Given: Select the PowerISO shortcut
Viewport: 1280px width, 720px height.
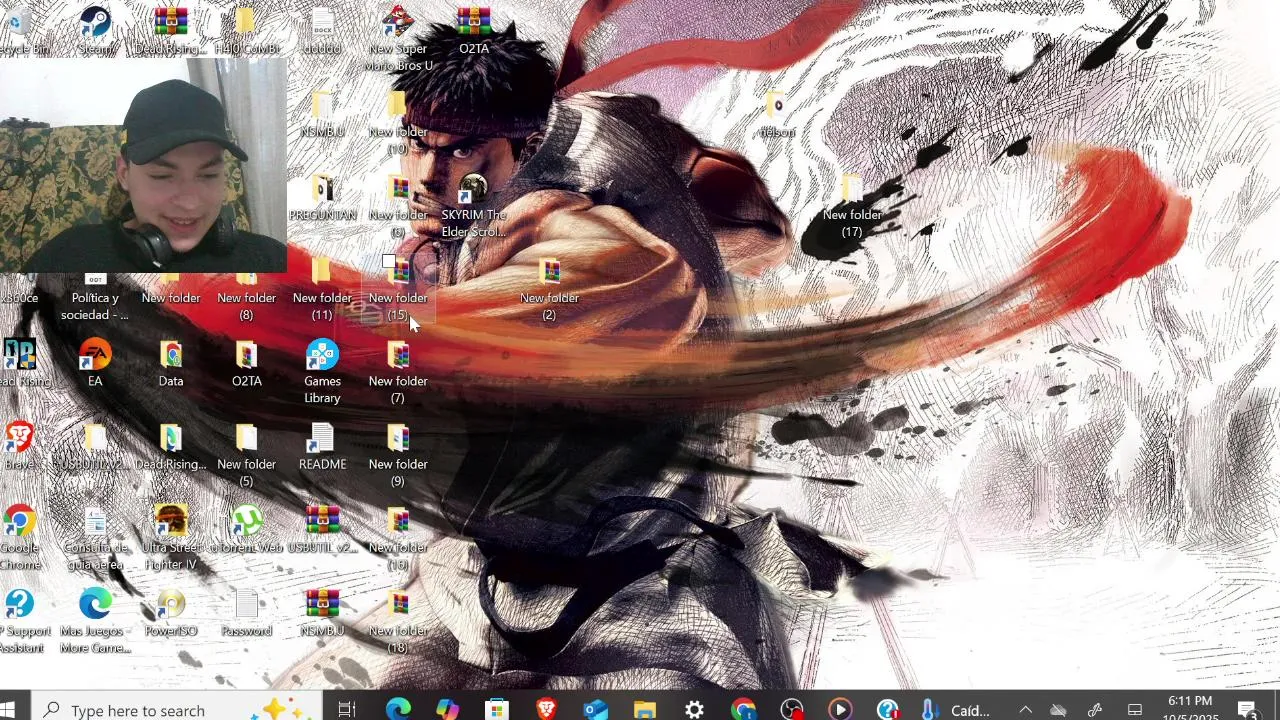Looking at the screenshot, I should point(171,612).
